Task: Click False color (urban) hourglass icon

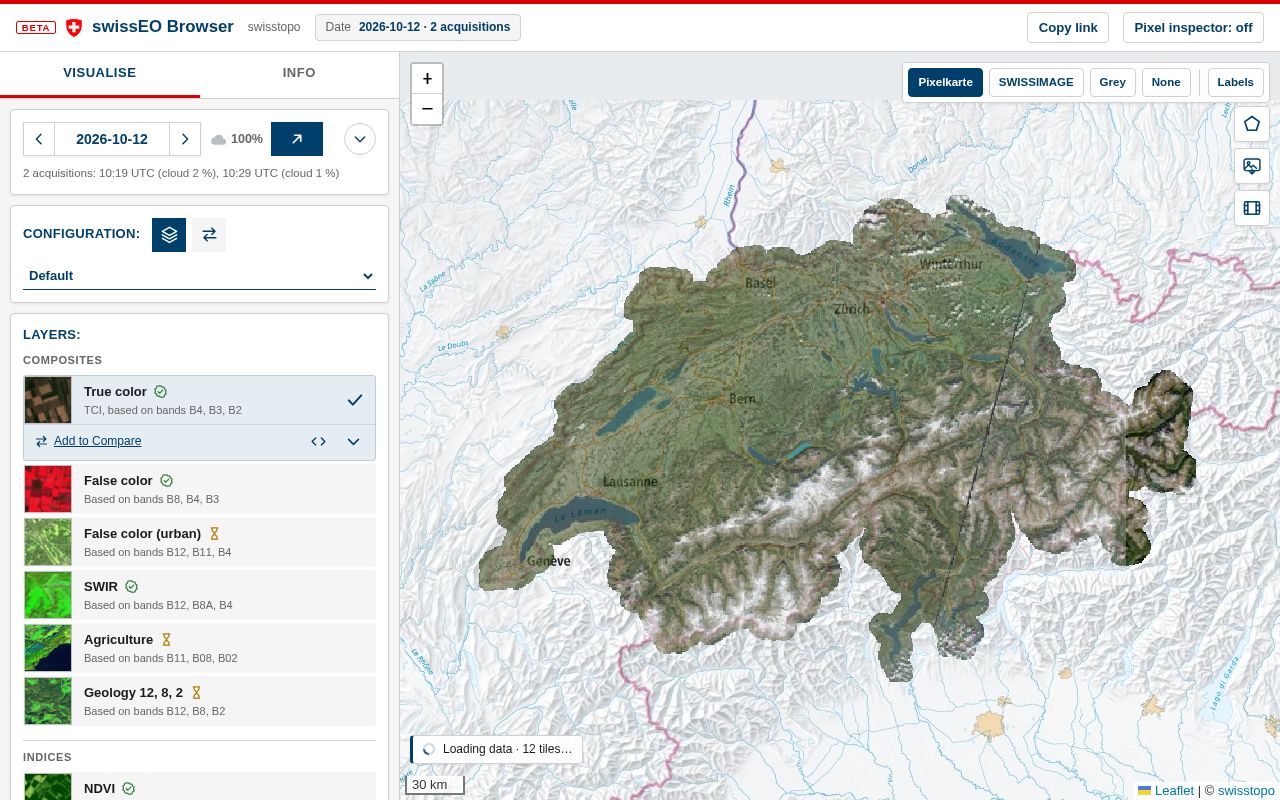Action: [x=214, y=534]
